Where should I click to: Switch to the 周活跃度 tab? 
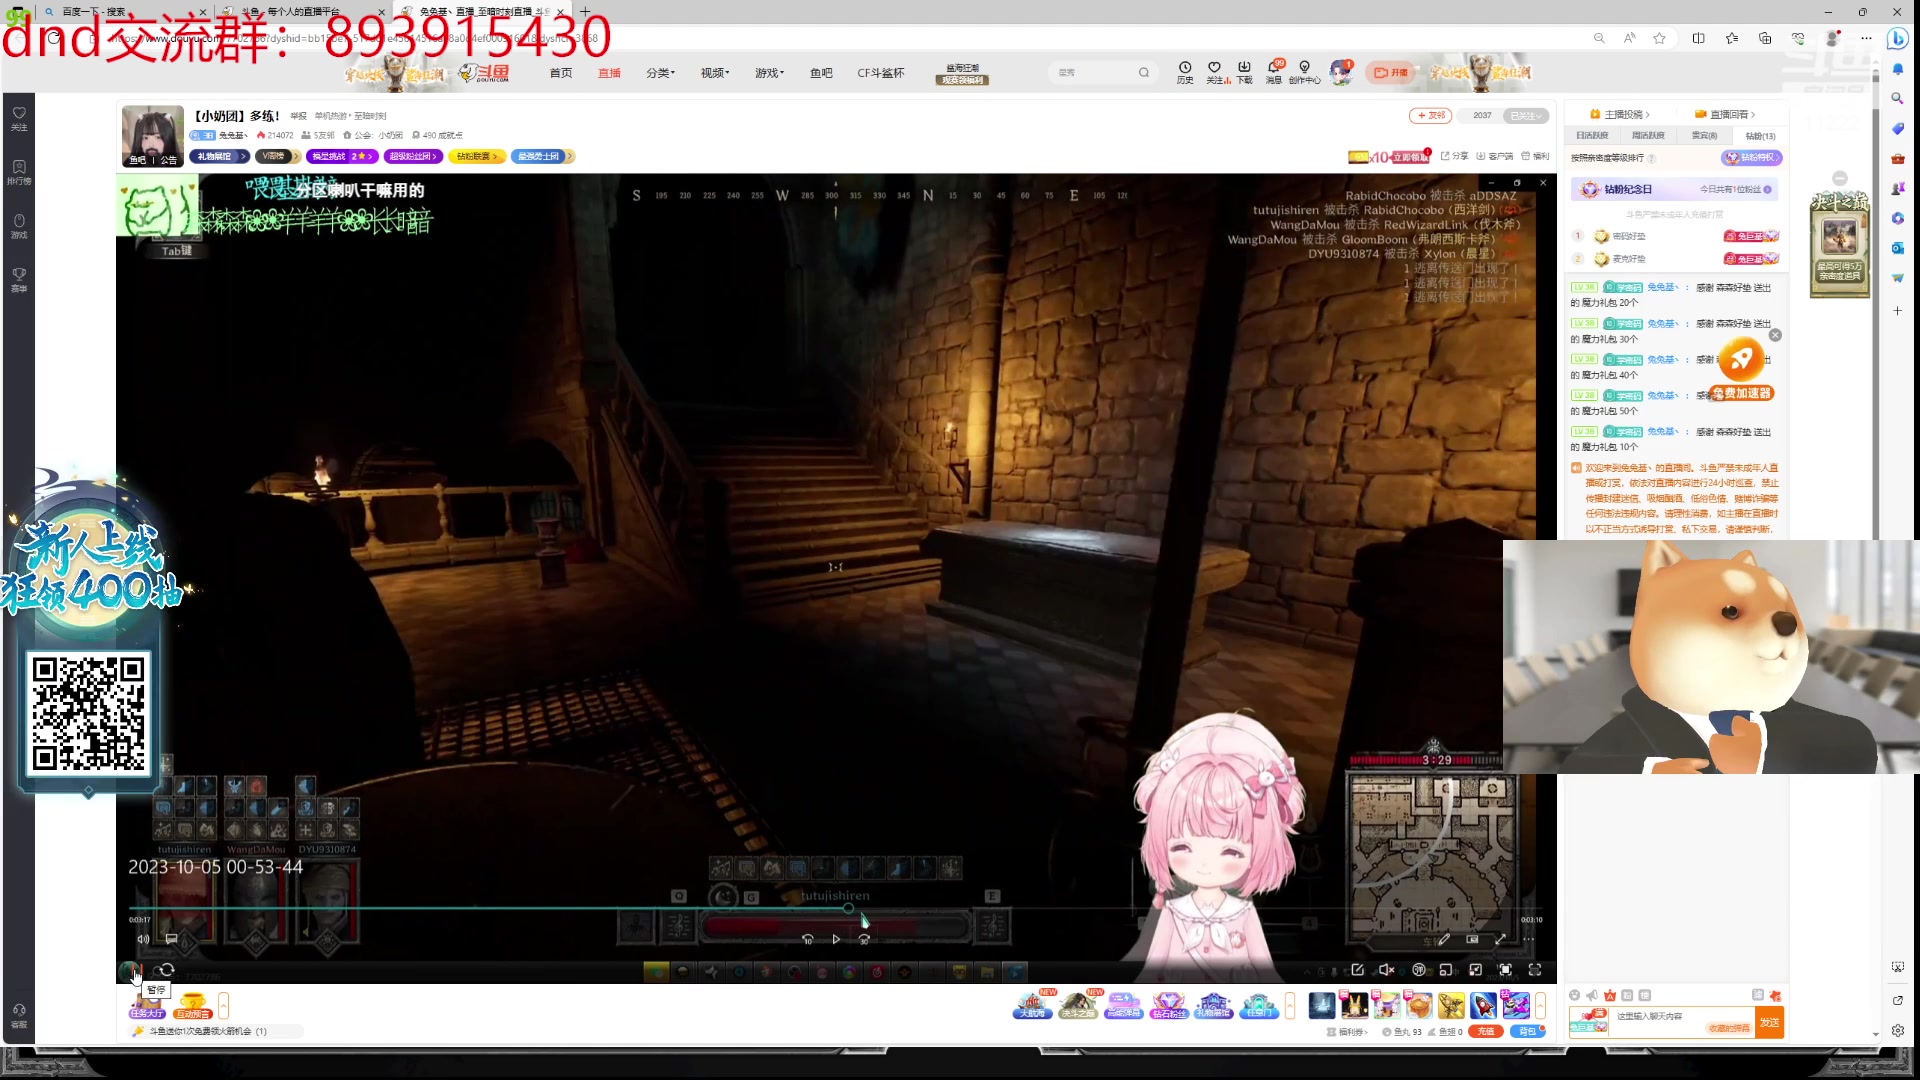(x=1648, y=135)
